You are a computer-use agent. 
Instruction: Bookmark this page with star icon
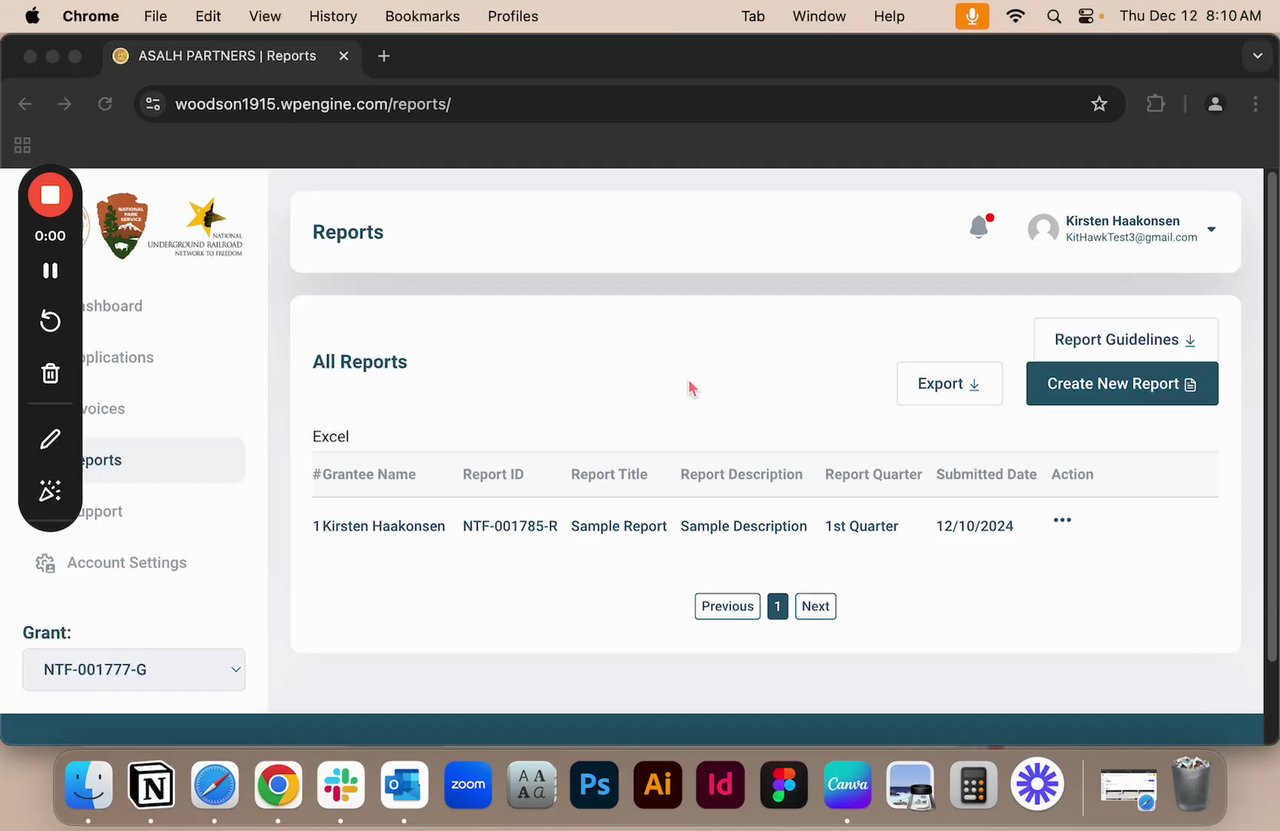pos(1099,104)
